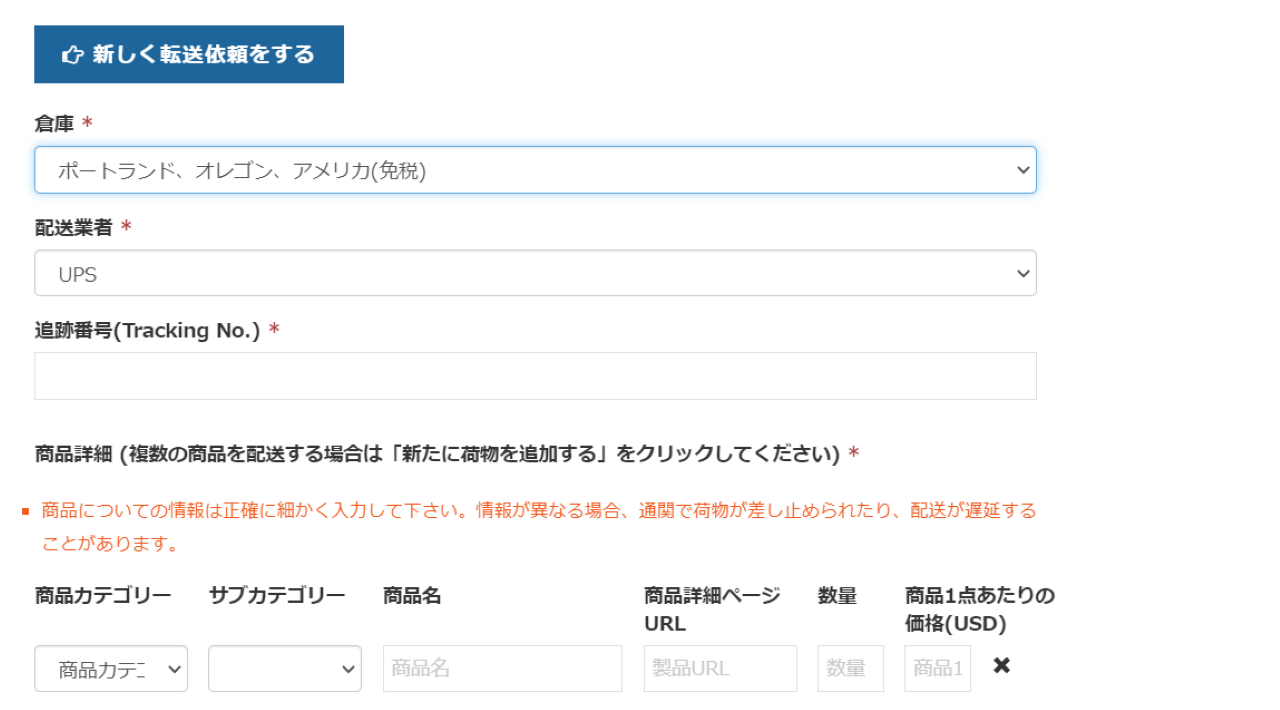Image resolution: width=1280 pixels, height=710 pixels.
Task: Open the サブカテゴリー dropdown
Action: point(285,668)
